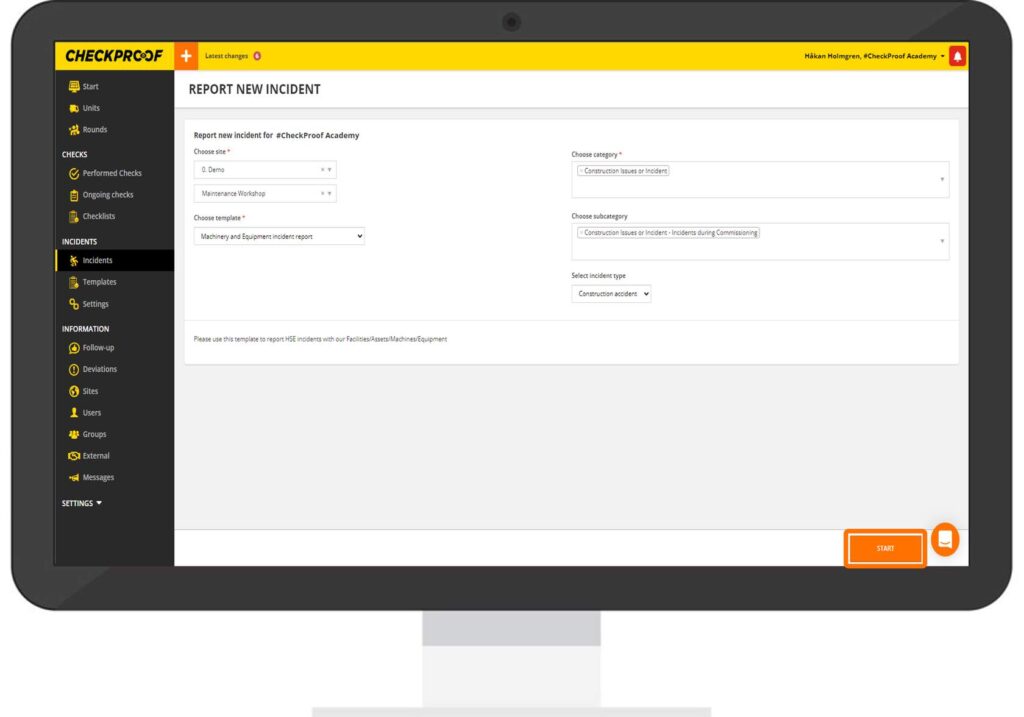Open the Users section

pyautogui.click(x=91, y=413)
